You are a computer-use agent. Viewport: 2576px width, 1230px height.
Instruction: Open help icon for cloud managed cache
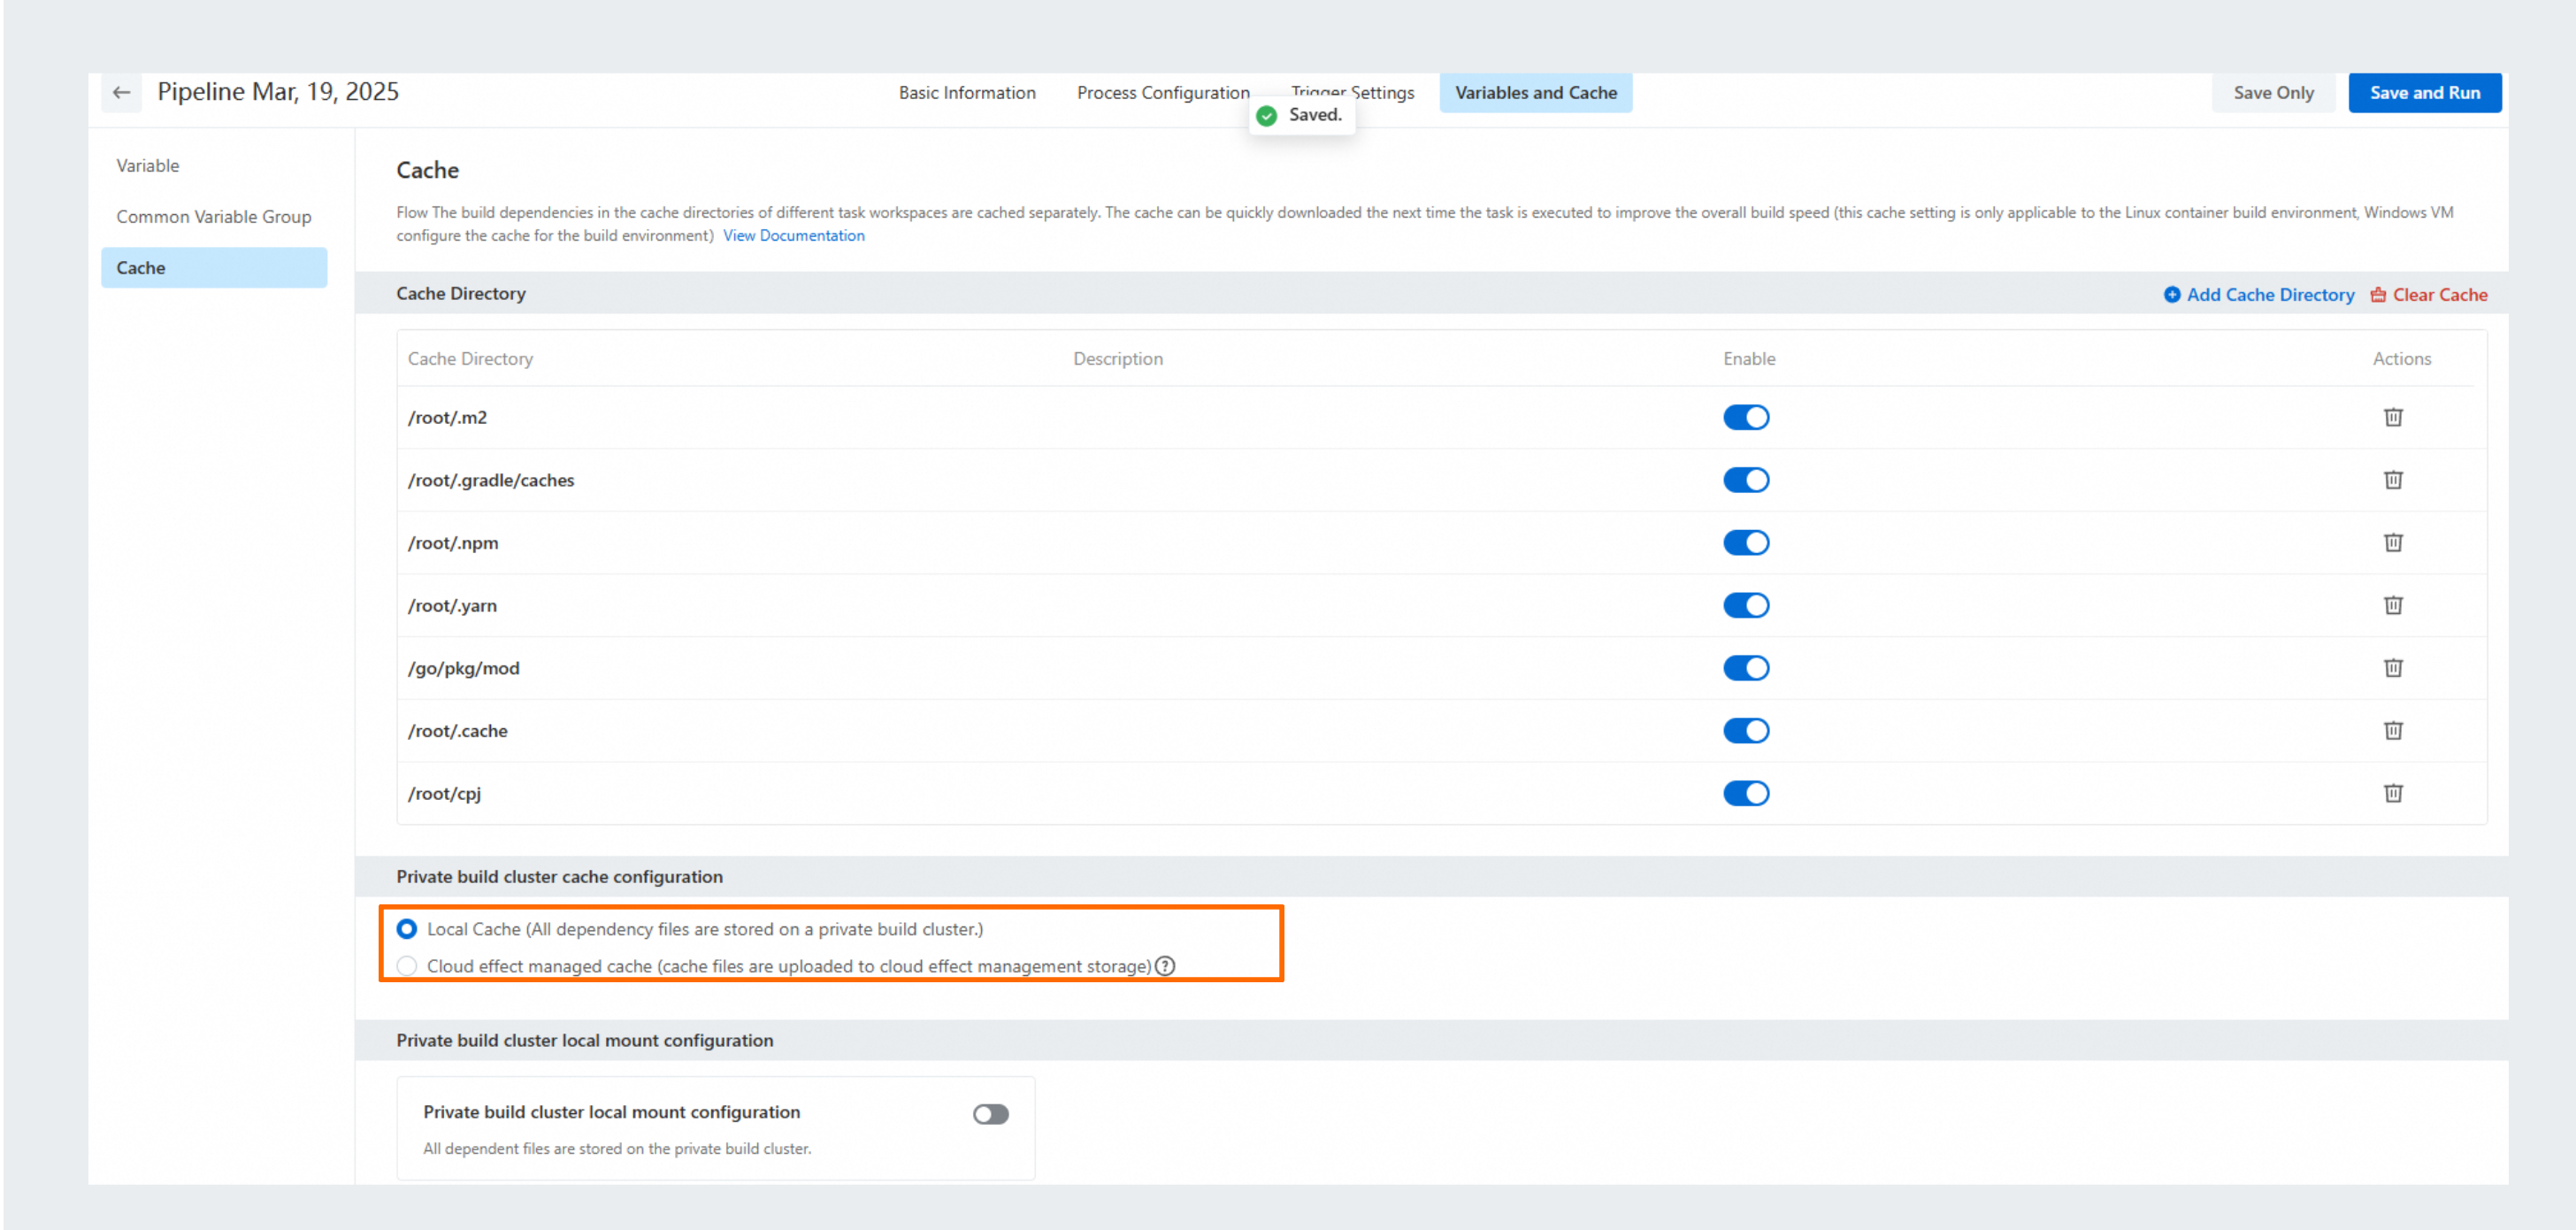pos(1164,966)
